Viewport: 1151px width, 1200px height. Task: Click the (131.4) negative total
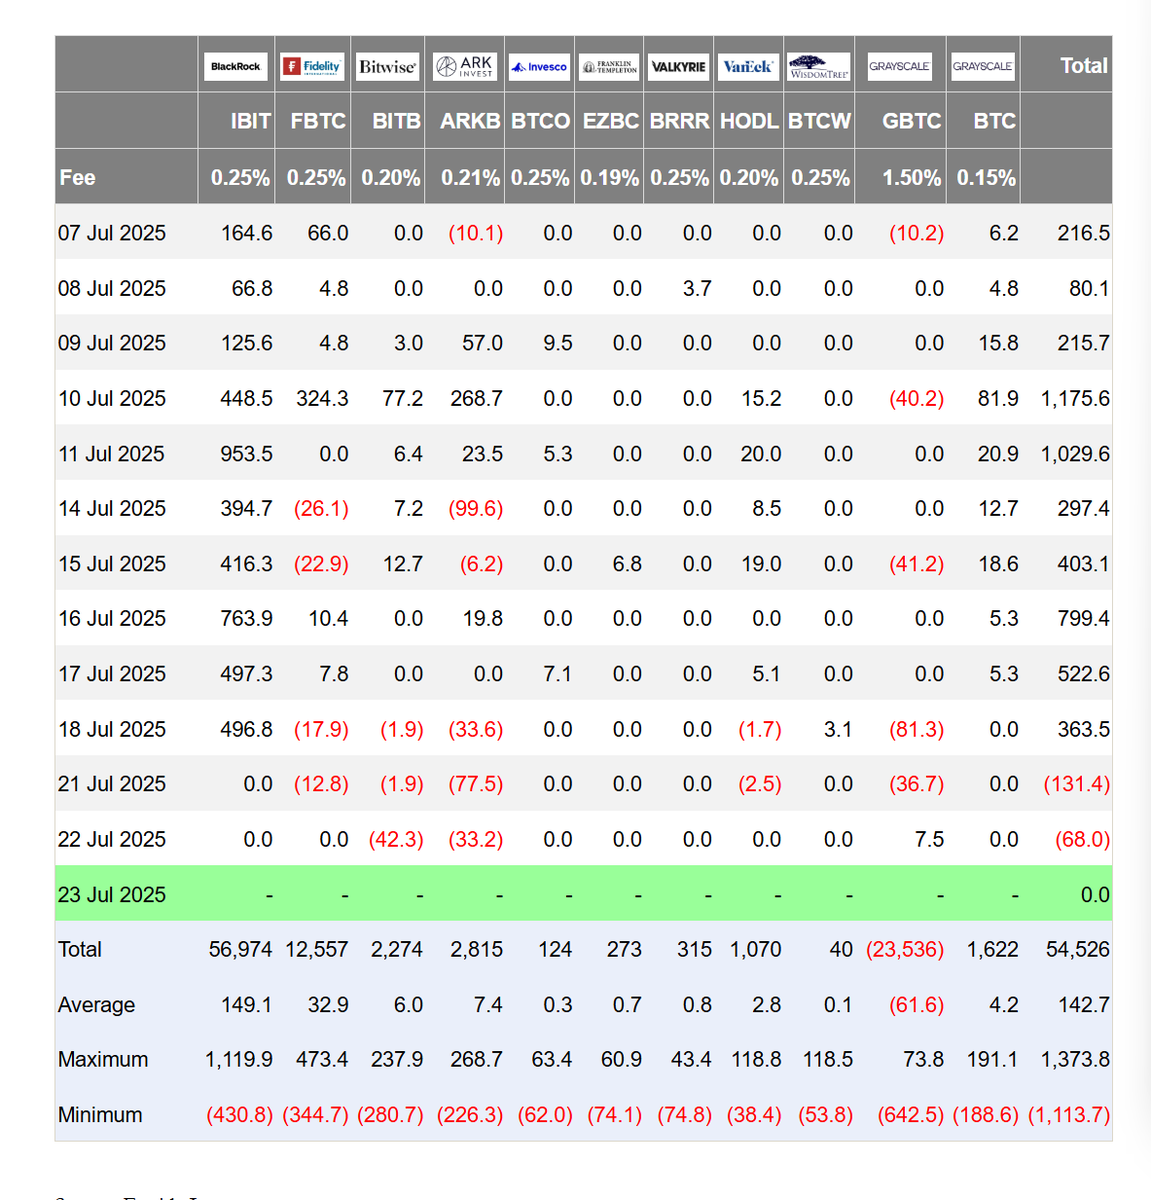pyautogui.click(x=1077, y=784)
